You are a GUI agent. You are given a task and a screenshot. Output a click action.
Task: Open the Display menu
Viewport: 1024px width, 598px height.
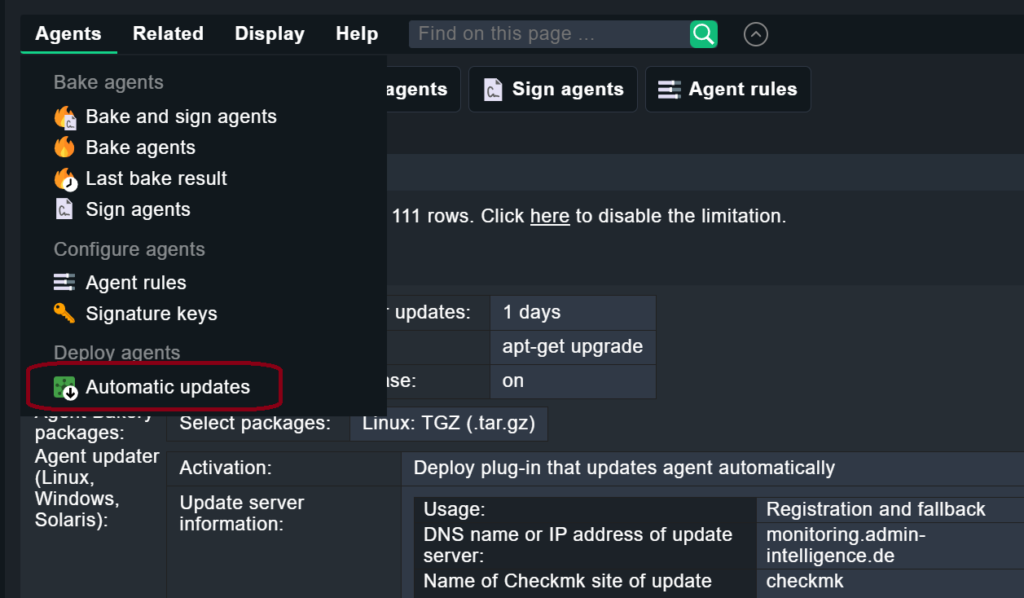[269, 34]
